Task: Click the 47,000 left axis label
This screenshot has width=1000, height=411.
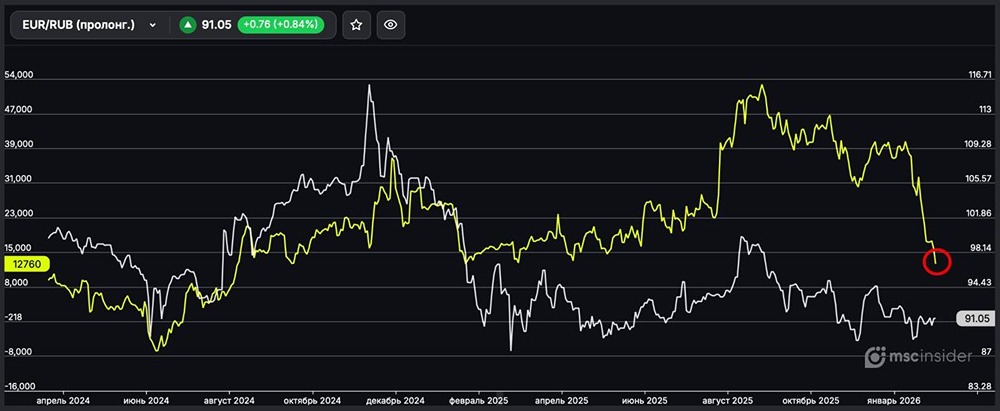Action: click(18, 110)
